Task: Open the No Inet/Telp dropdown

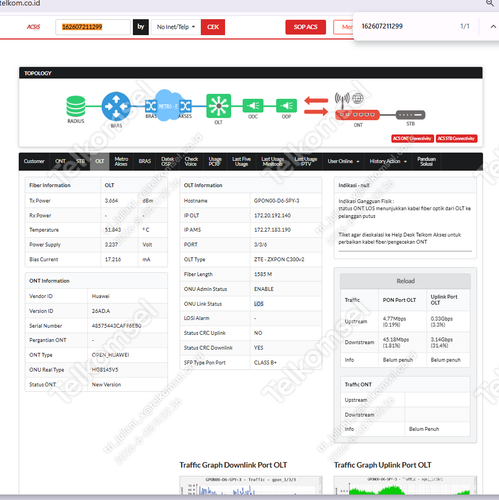Action: (x=176, y=27)
